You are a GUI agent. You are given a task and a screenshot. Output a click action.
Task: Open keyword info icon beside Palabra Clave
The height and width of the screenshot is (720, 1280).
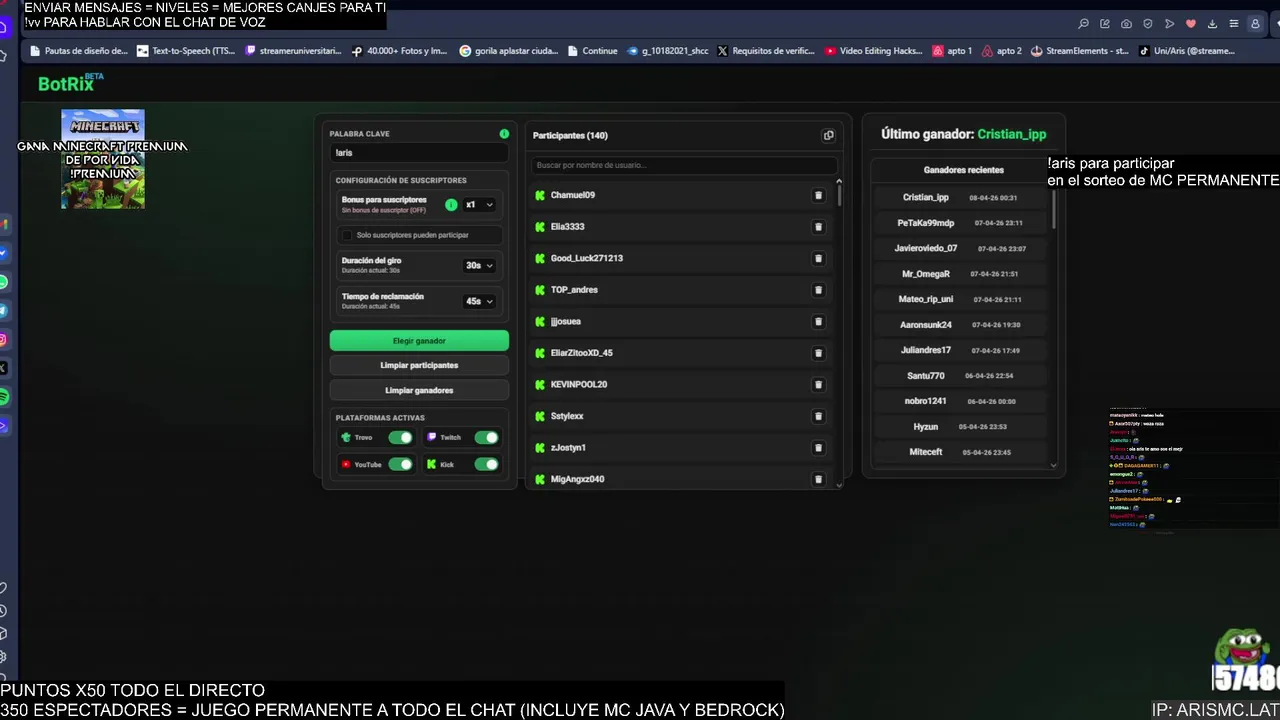(x=504, y=133)
